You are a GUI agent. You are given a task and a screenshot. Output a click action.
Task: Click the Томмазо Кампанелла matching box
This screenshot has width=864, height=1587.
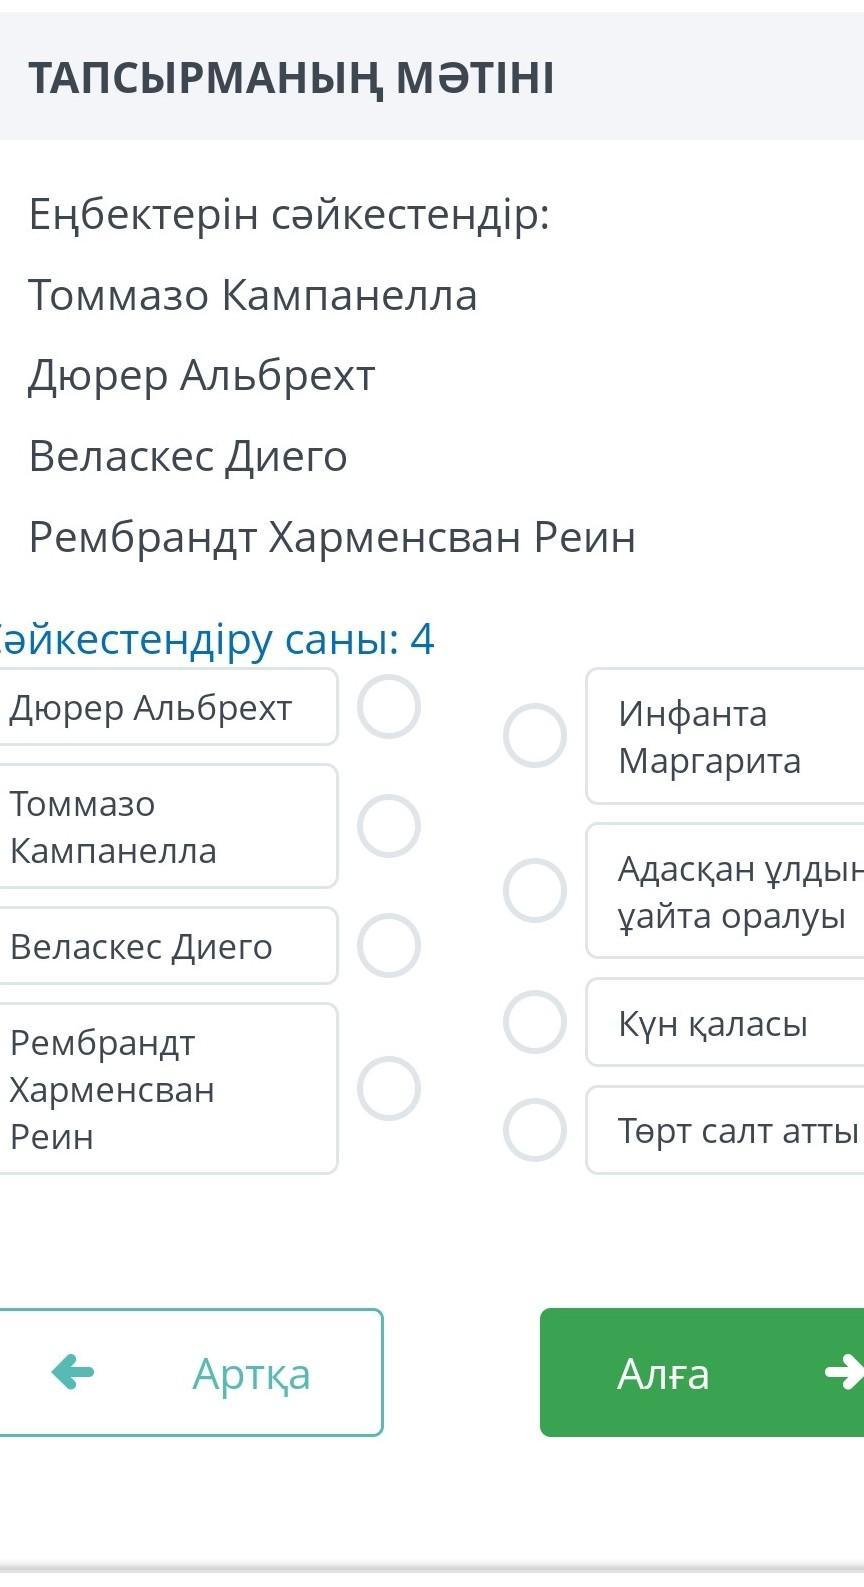click(x=166, y=826)
